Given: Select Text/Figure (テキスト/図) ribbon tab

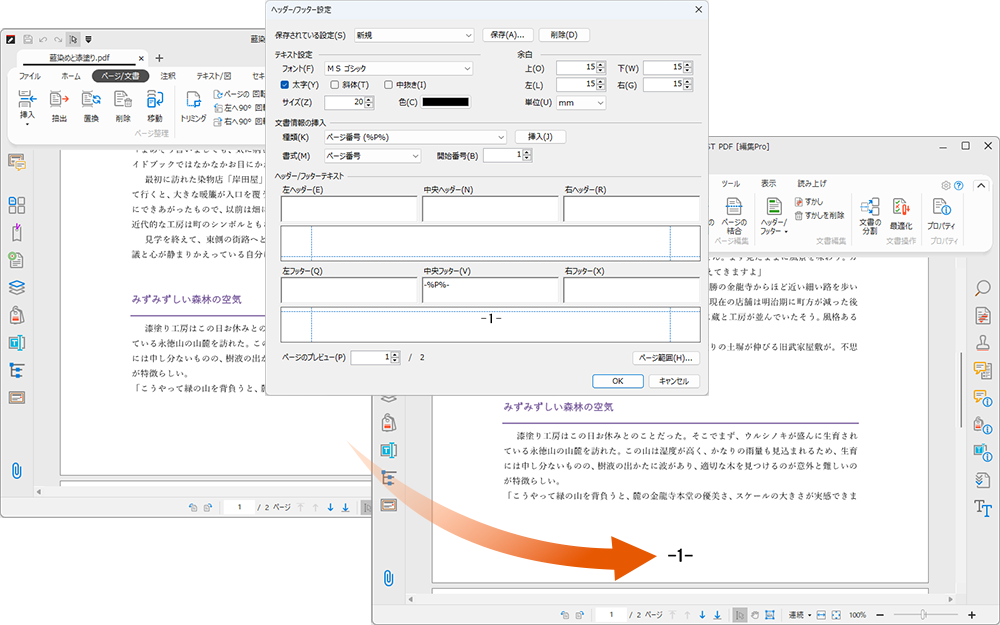Looking at the screenshot, I should 214,76.
